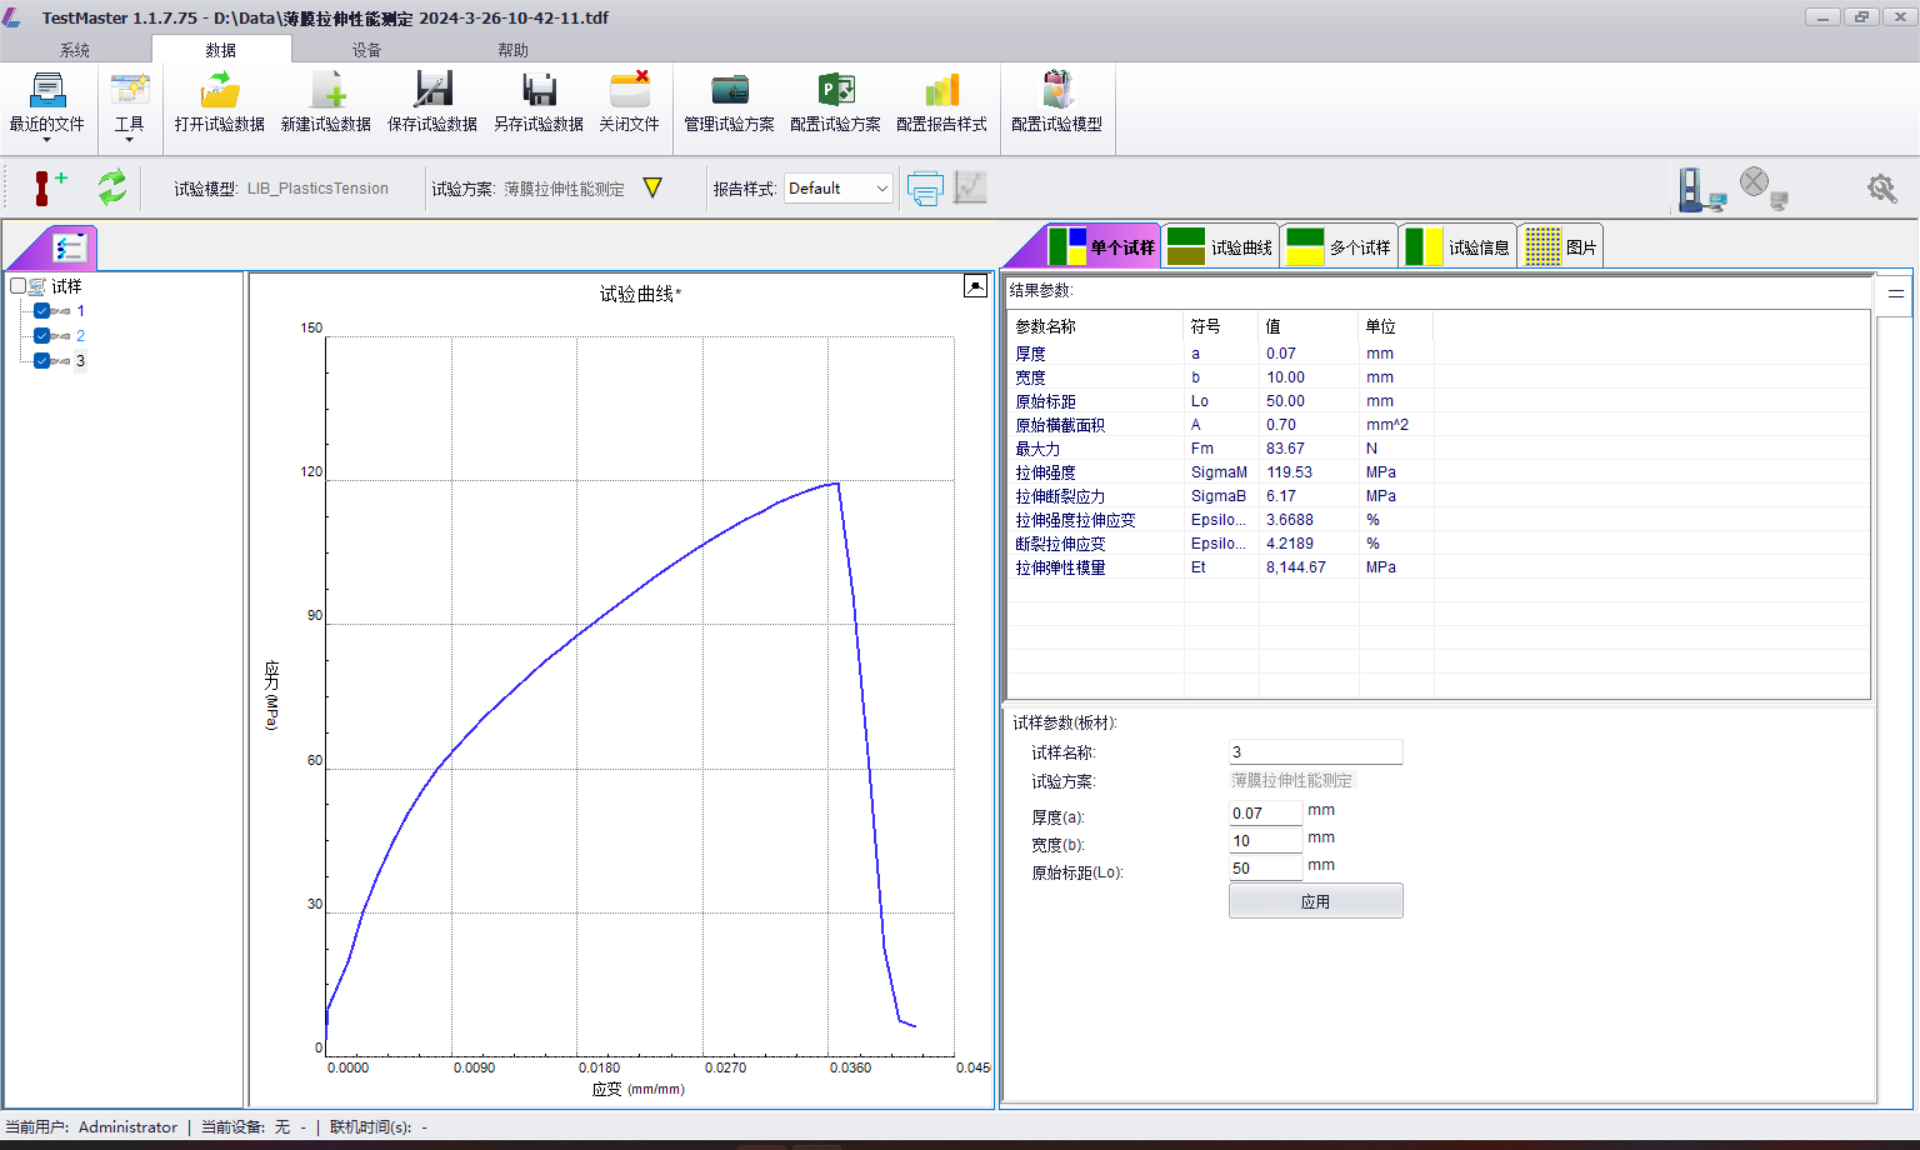This screenshot has width=1920, height=1150.
Task: Click the chart image export icon
Action: tap(975, 287)
